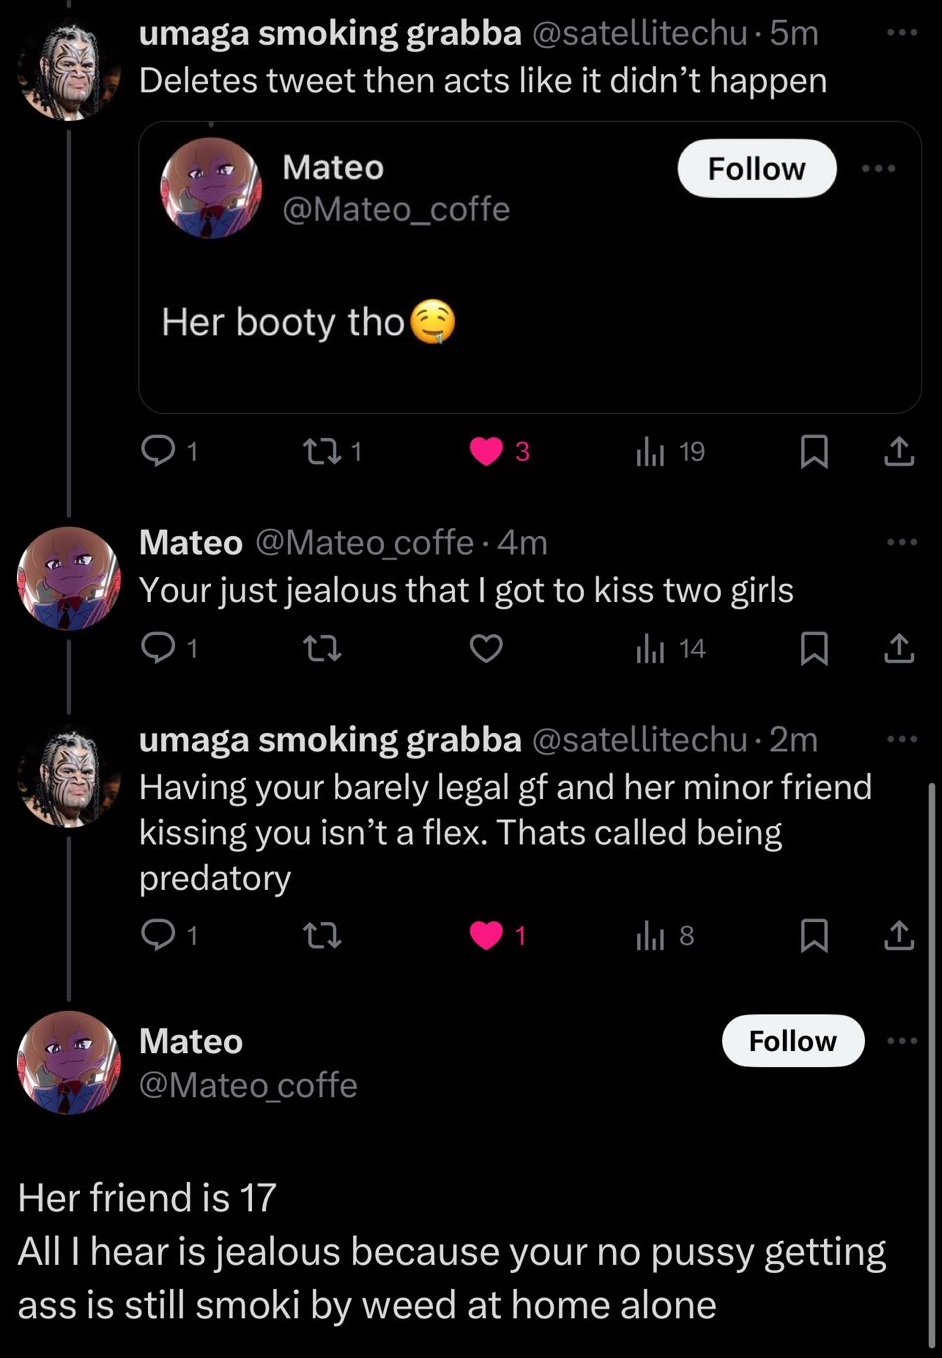The height and width of the screenshot is (1358, 942).
Task: Open more options in the quoted Mateo tweet
Action: click(879, 168)
